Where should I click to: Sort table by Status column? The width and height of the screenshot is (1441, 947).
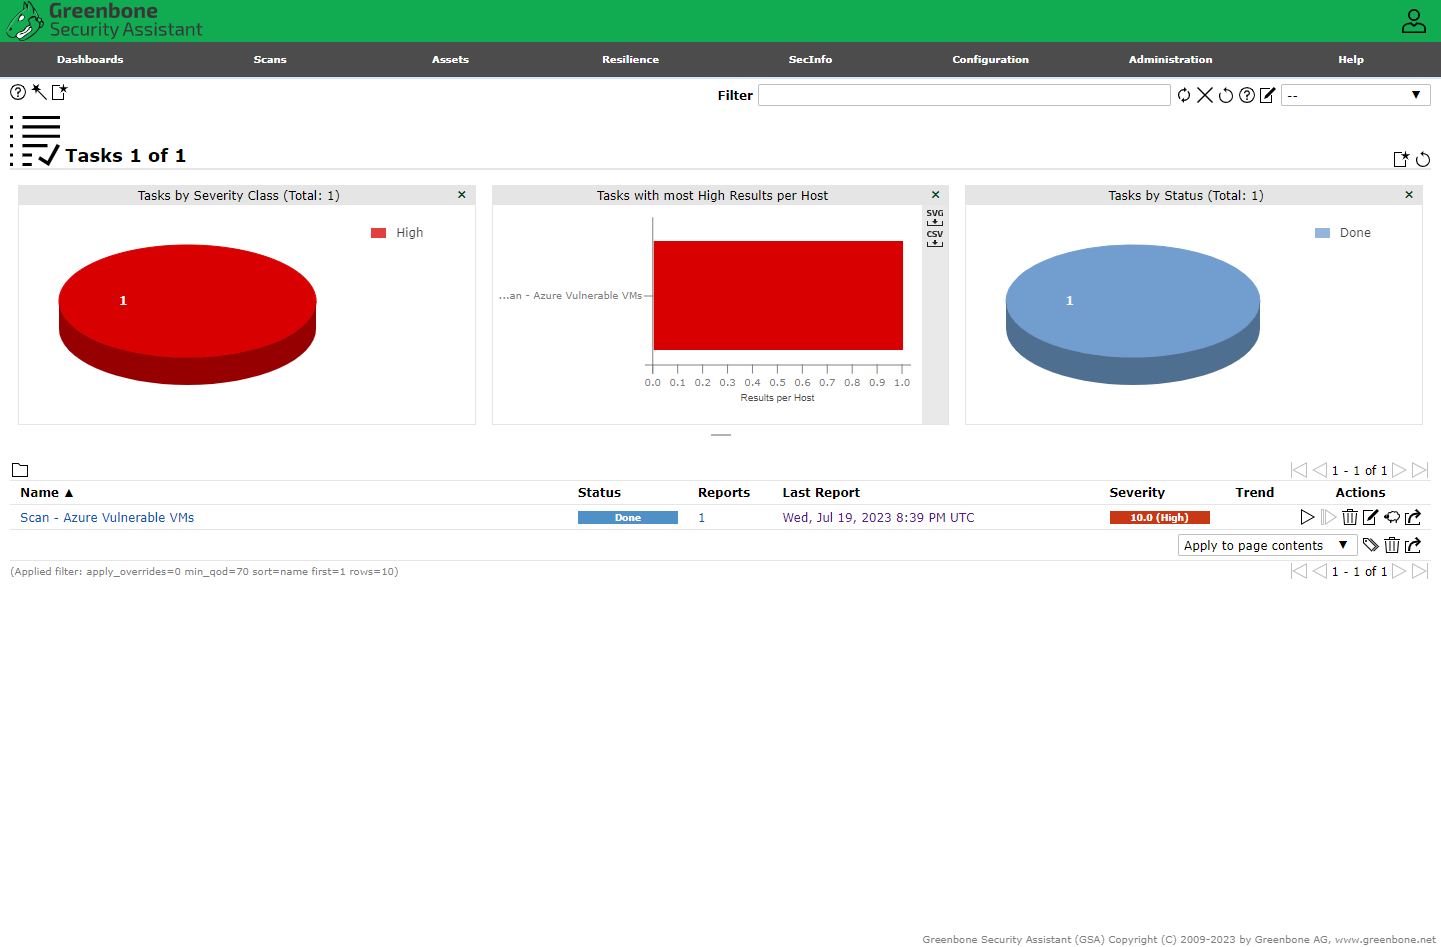point(599,492)
